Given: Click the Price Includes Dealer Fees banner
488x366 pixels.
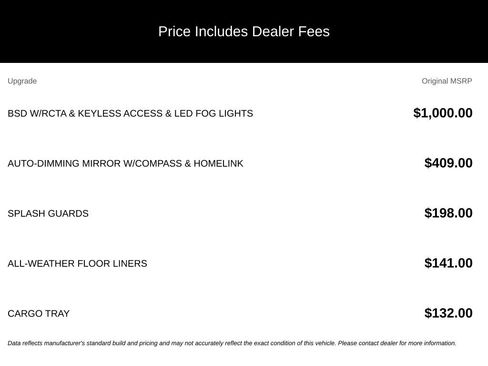Looking at the screenshot, I should click(x=244, y=31).
